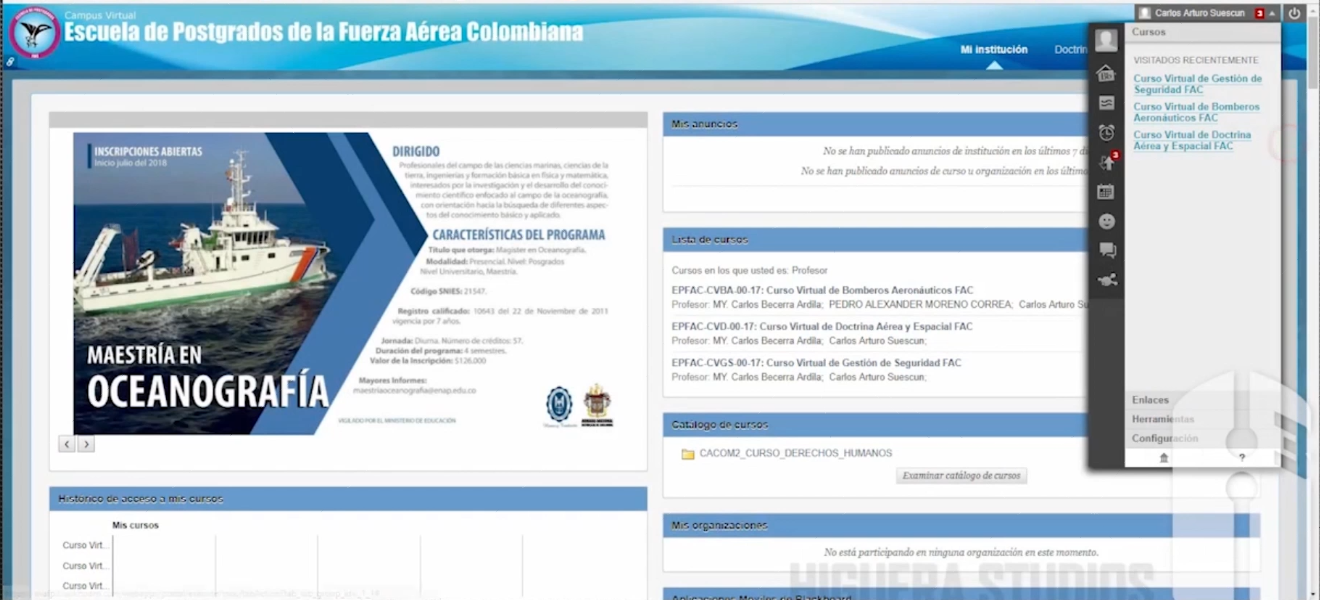Show next banner slide with right arrow

(86, 444)
